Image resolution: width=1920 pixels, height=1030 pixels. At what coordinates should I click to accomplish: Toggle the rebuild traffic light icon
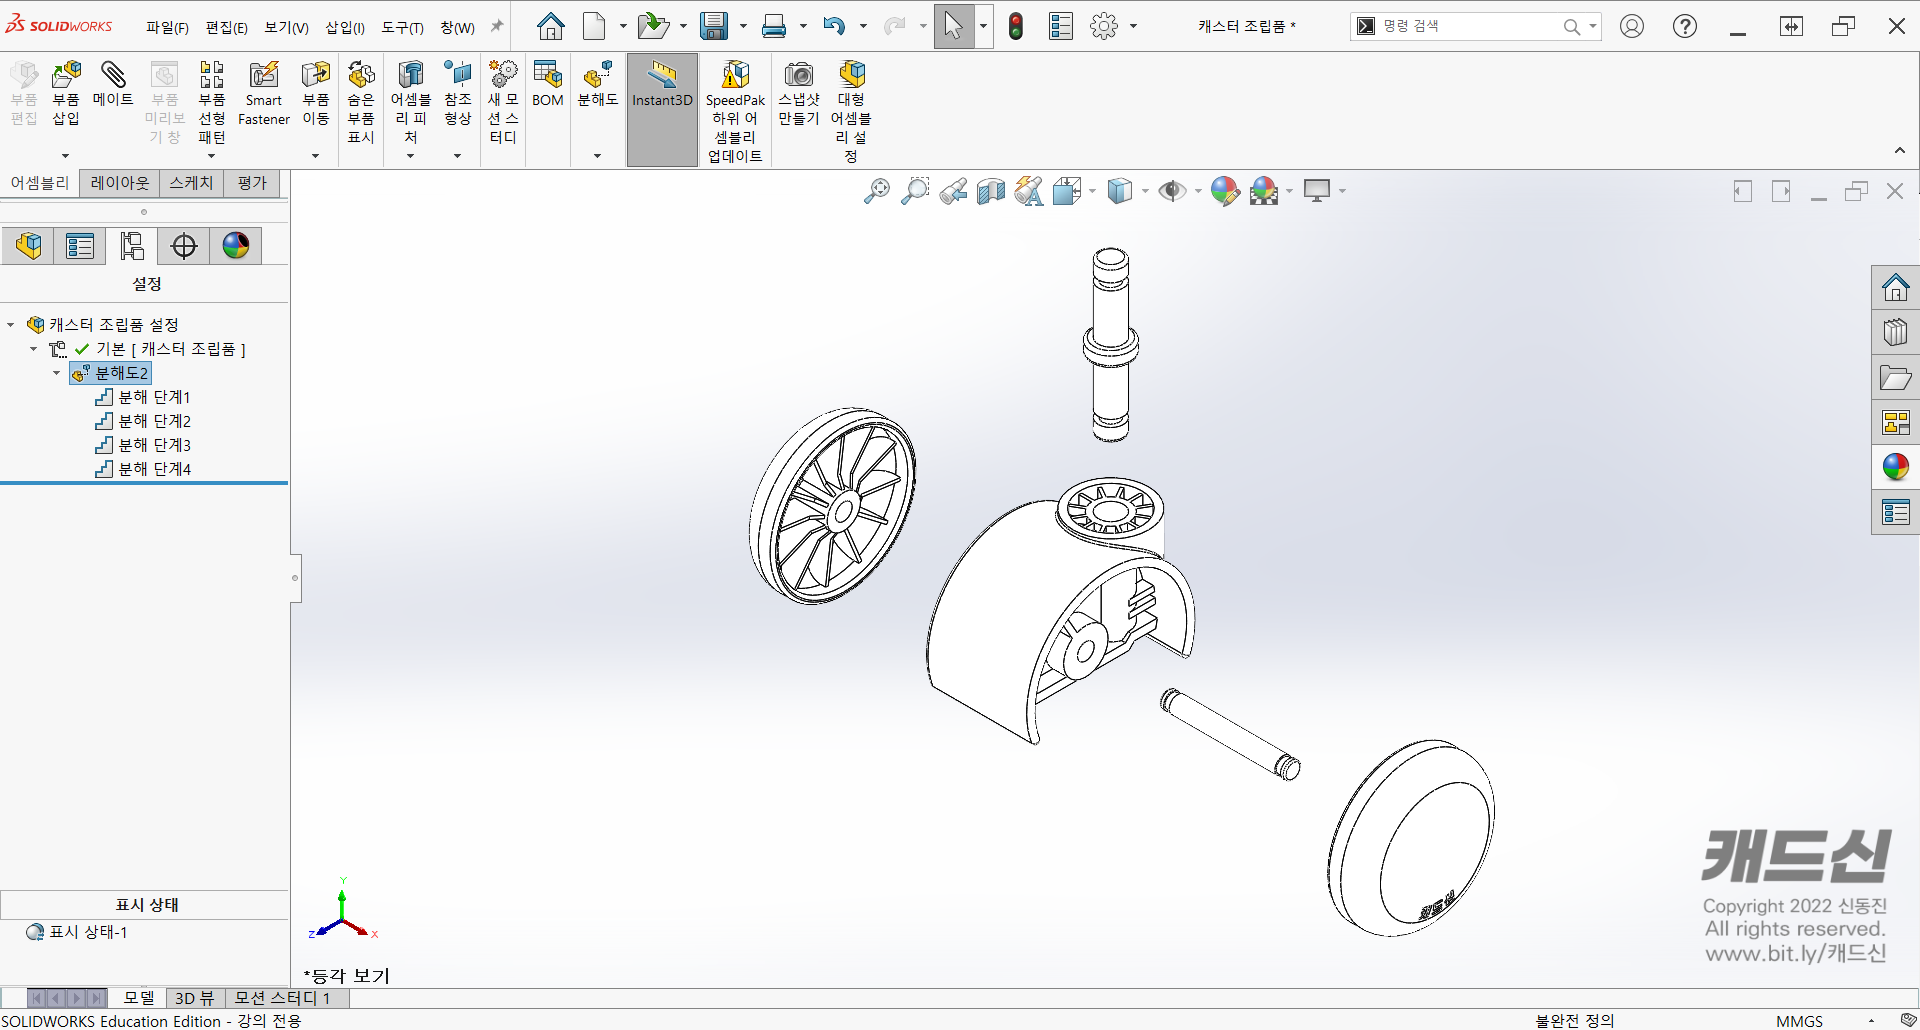(x=1016, y=26)
